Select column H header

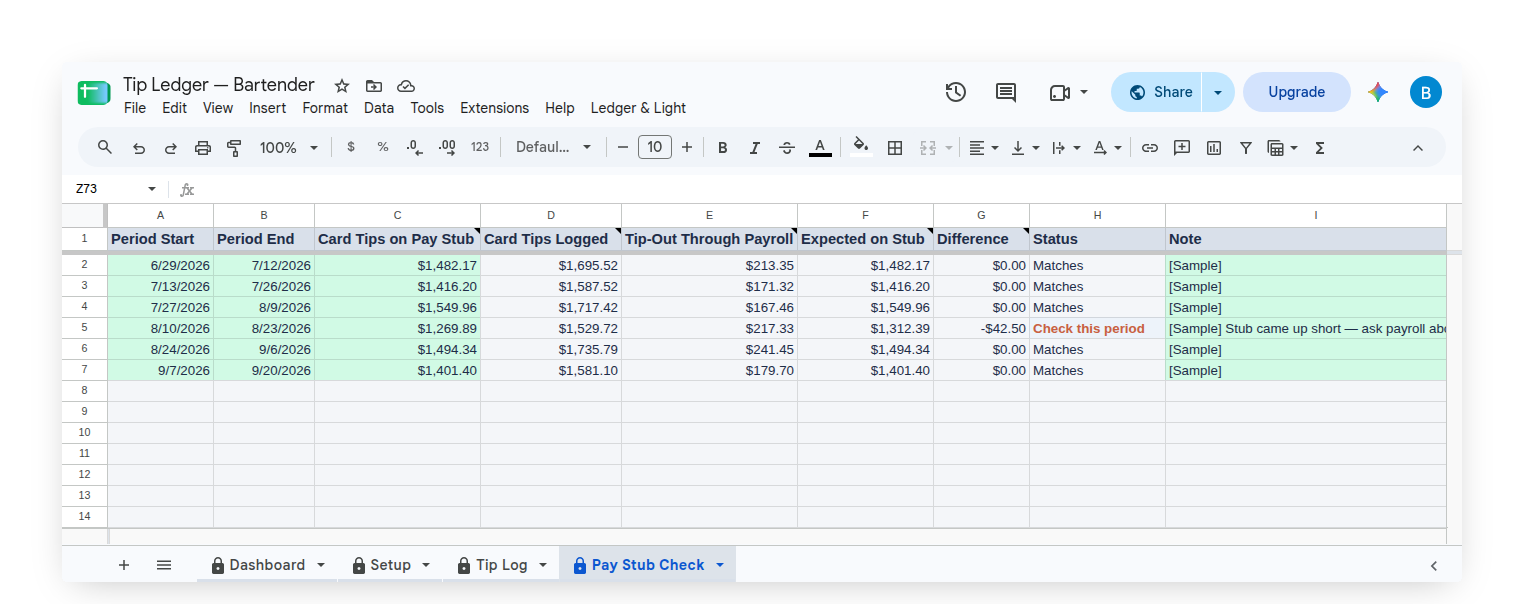(1097, 215)
